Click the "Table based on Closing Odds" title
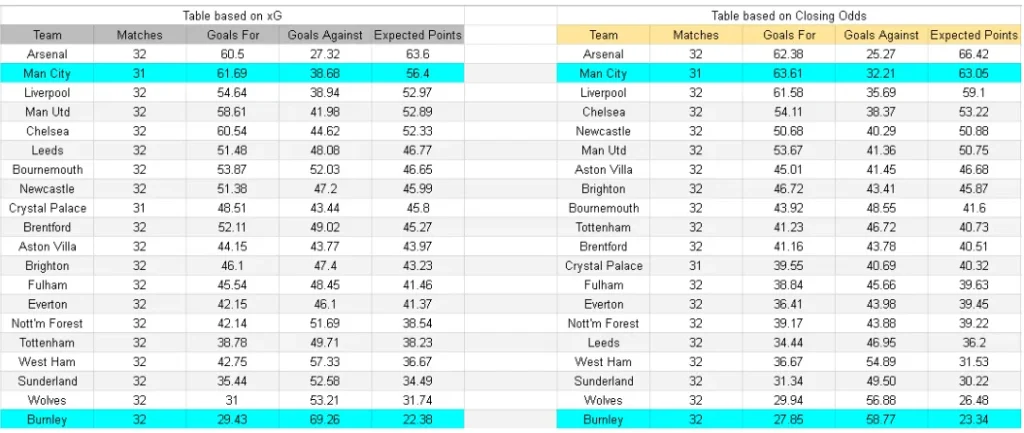This screenshot has height=433, width=1024. (x=788, y=16)
